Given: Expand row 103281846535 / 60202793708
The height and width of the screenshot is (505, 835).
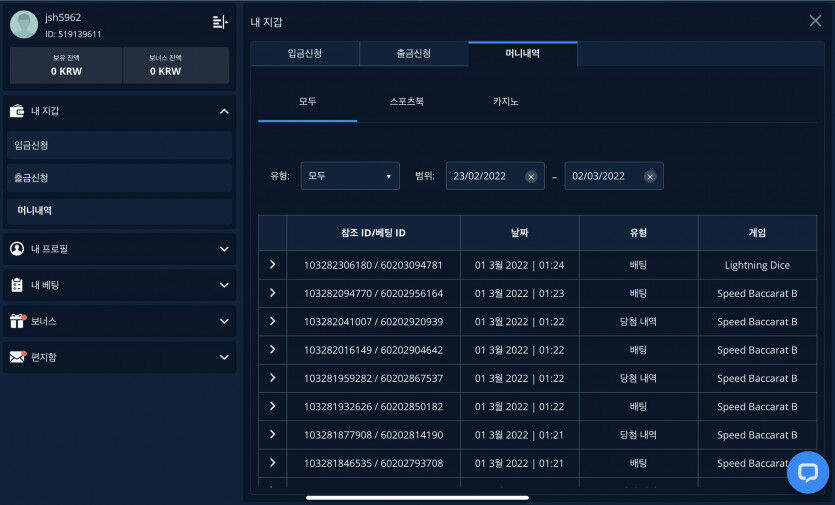Looking at the screenshot, I should pos(273,462).
